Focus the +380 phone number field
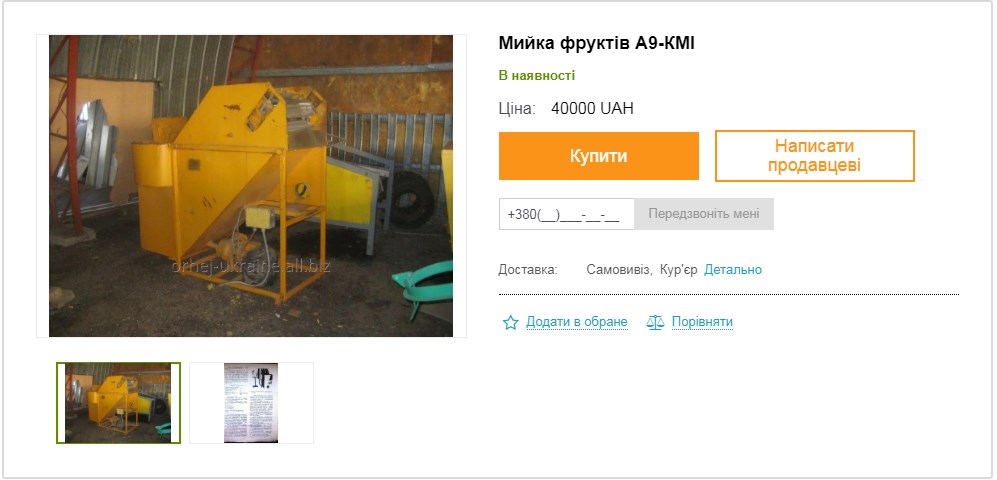This screenshot has height=480, width=997. (x=567, y=214)
